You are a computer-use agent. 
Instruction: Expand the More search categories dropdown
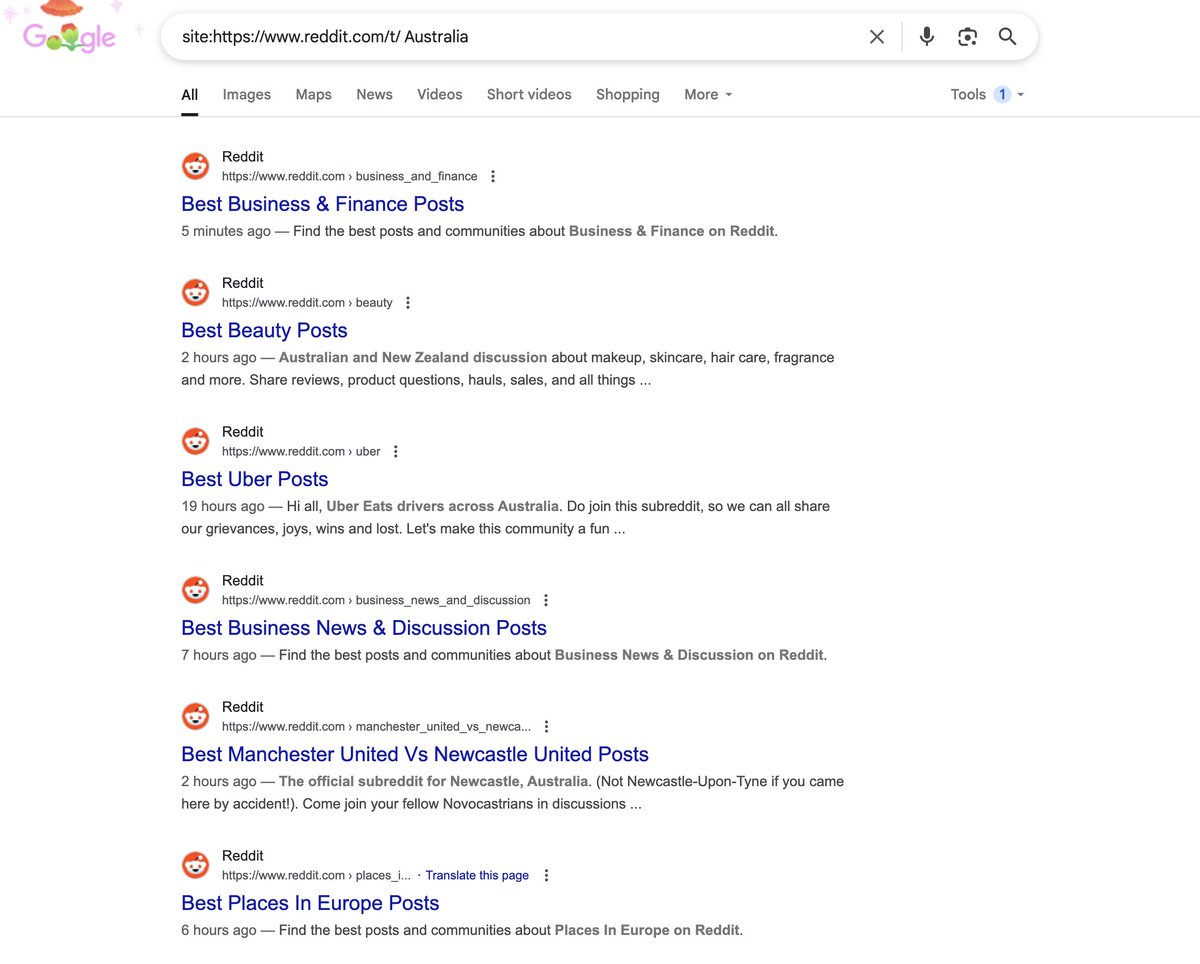tap(708, 94)
